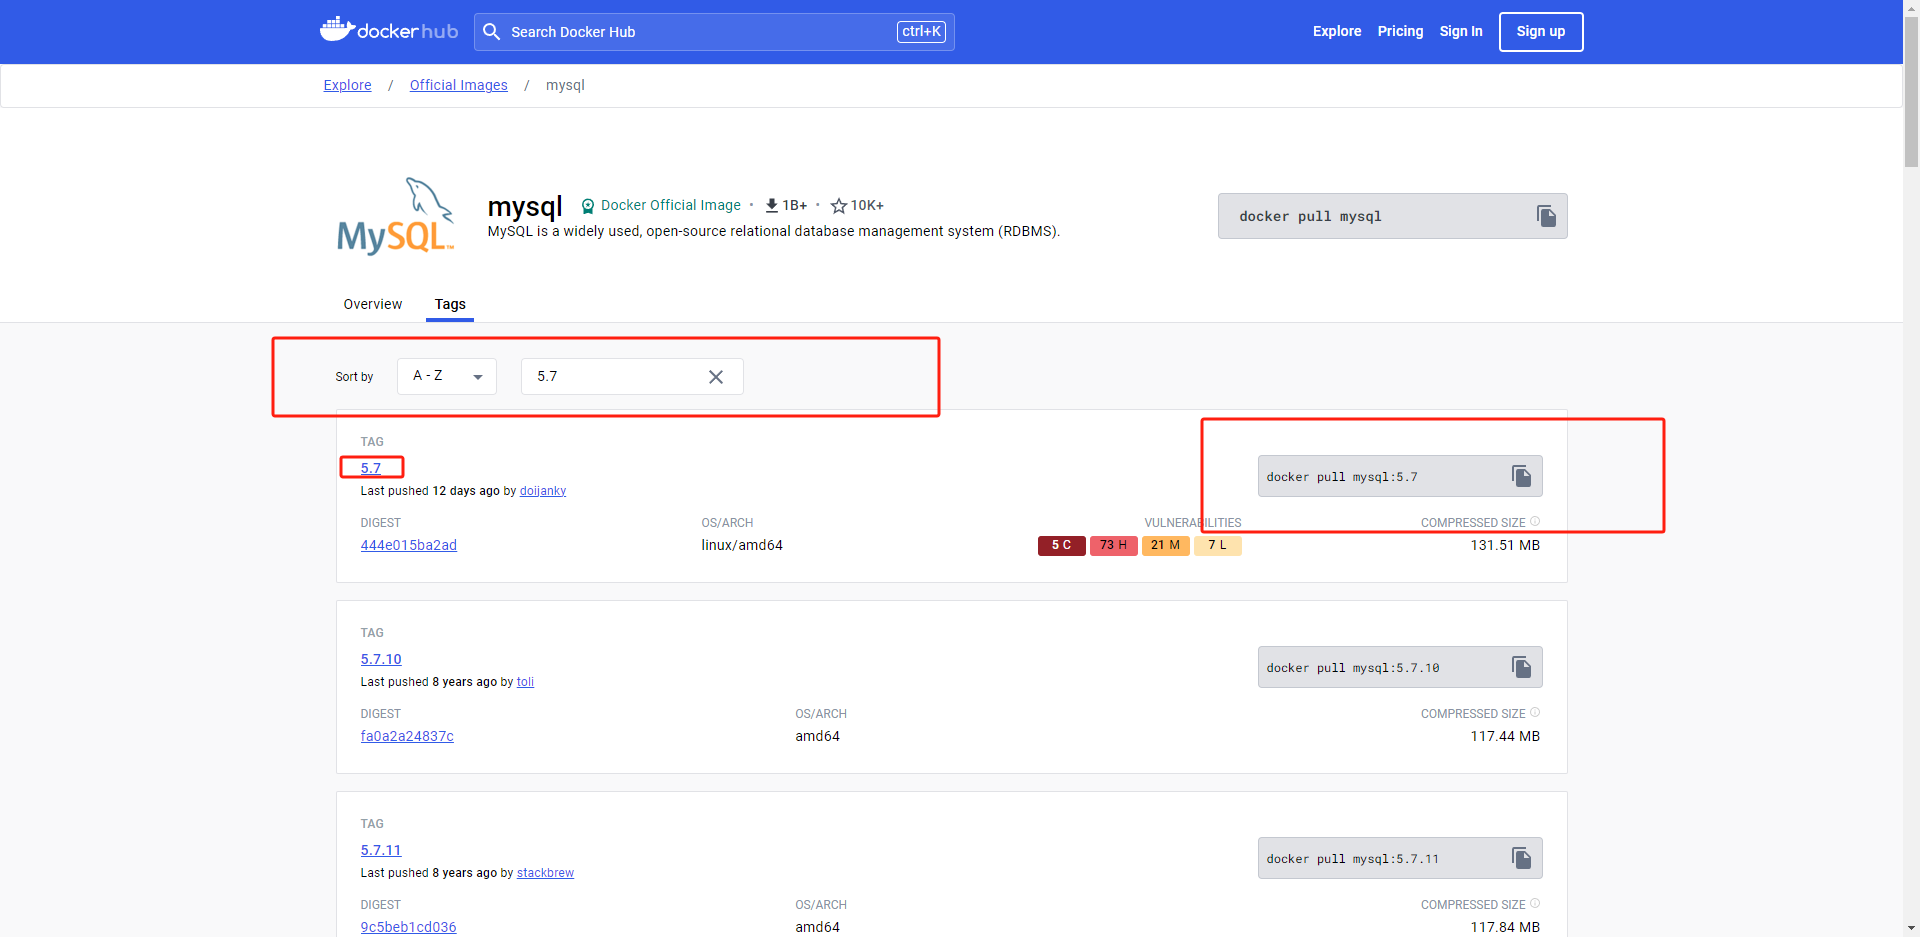The width and height of the screenshot is (1920, 937).
Task: Copy the docker pull mysql:5.7.10 command
Action: 1521,667
